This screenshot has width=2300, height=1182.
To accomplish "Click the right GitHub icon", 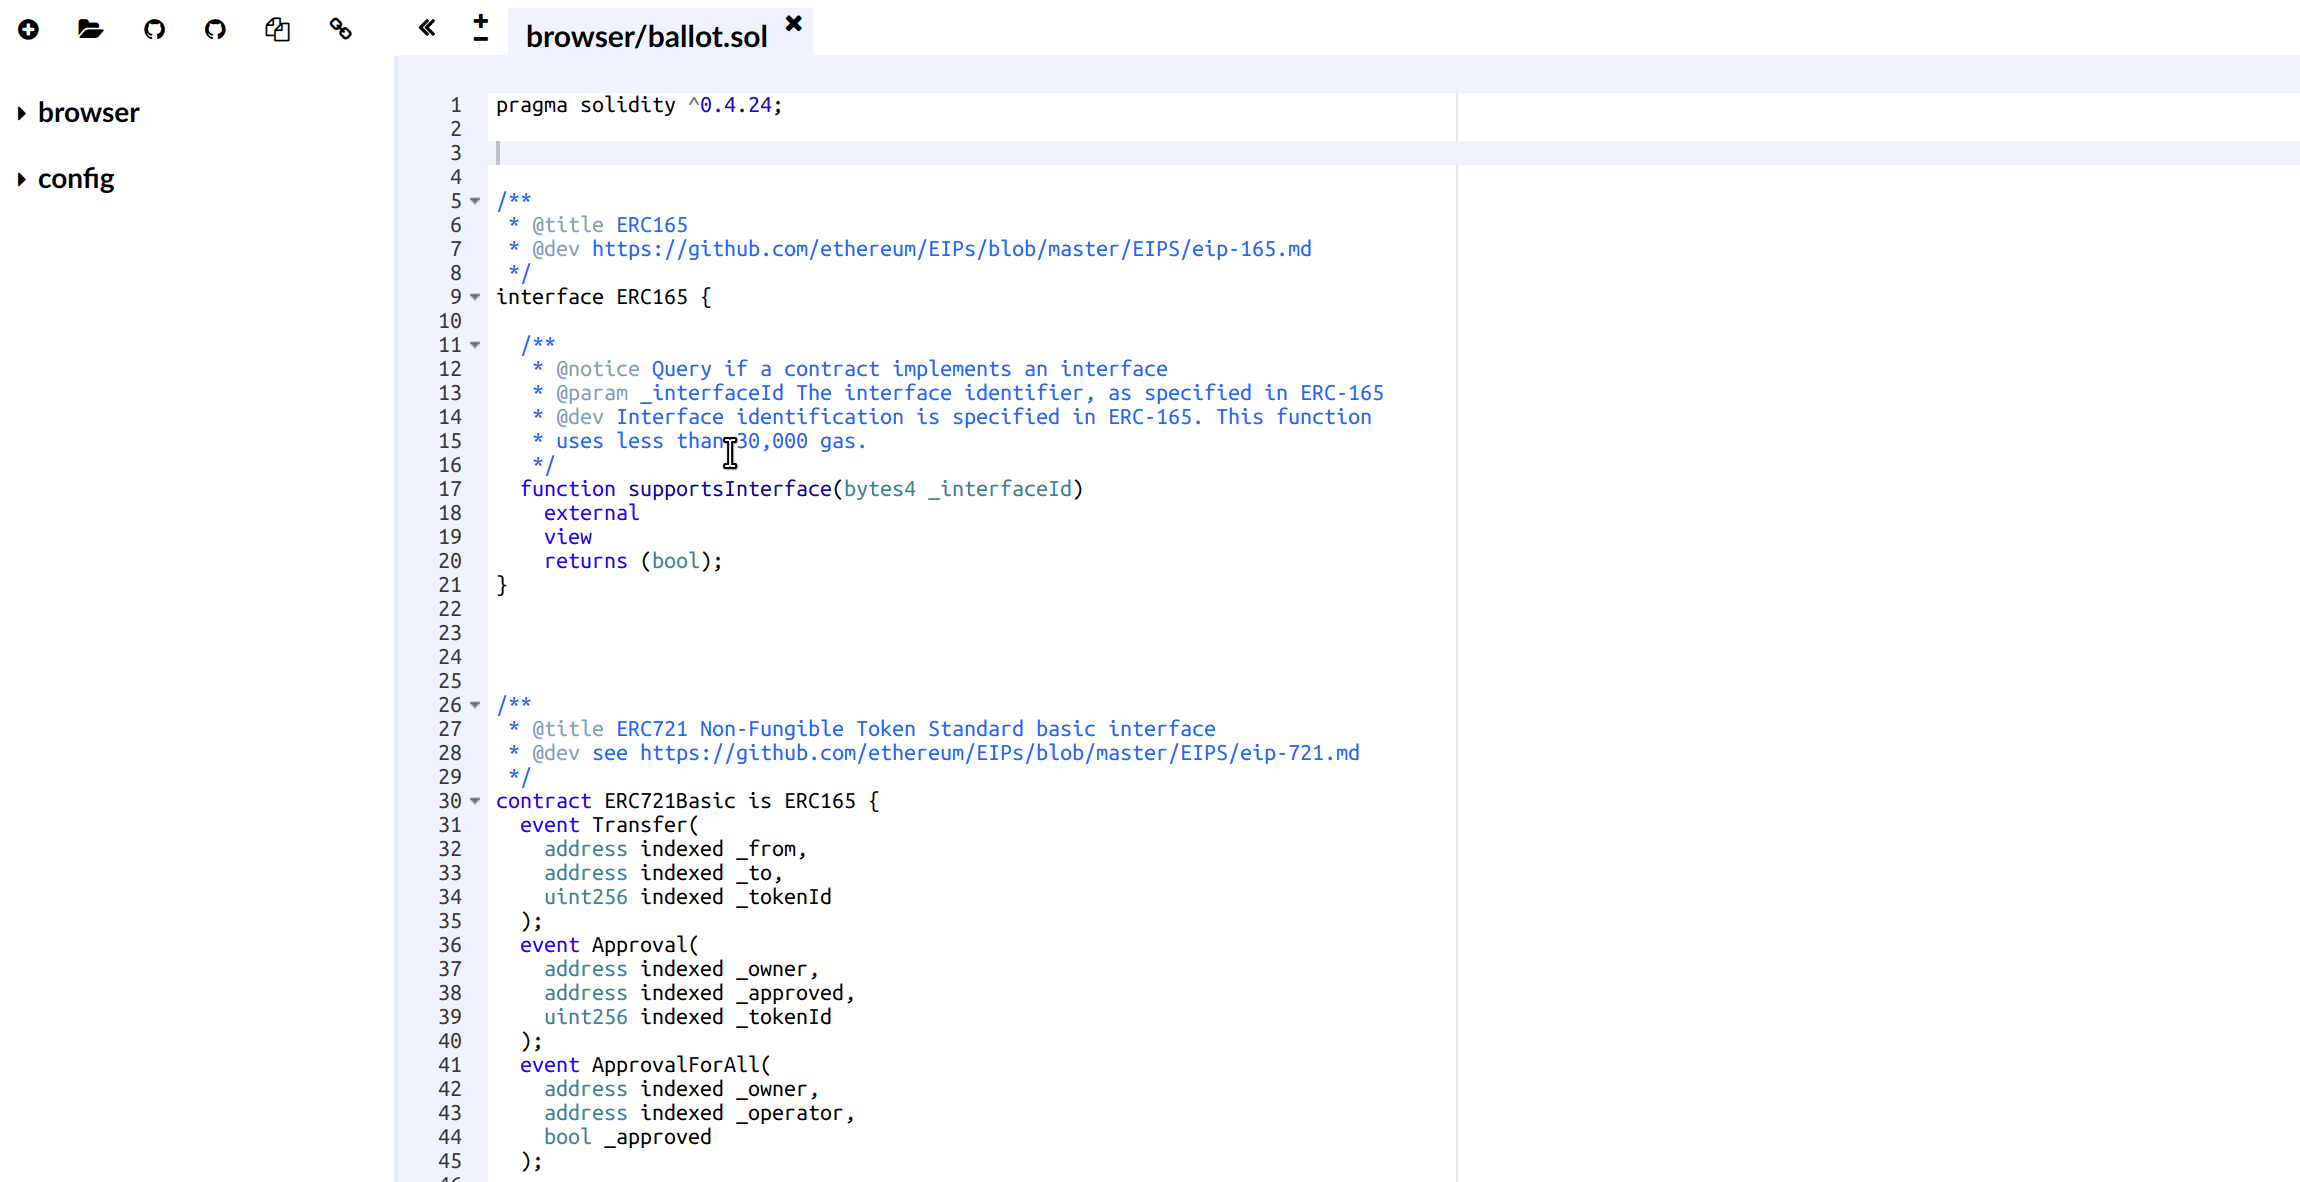I will (x=215, y=30).
